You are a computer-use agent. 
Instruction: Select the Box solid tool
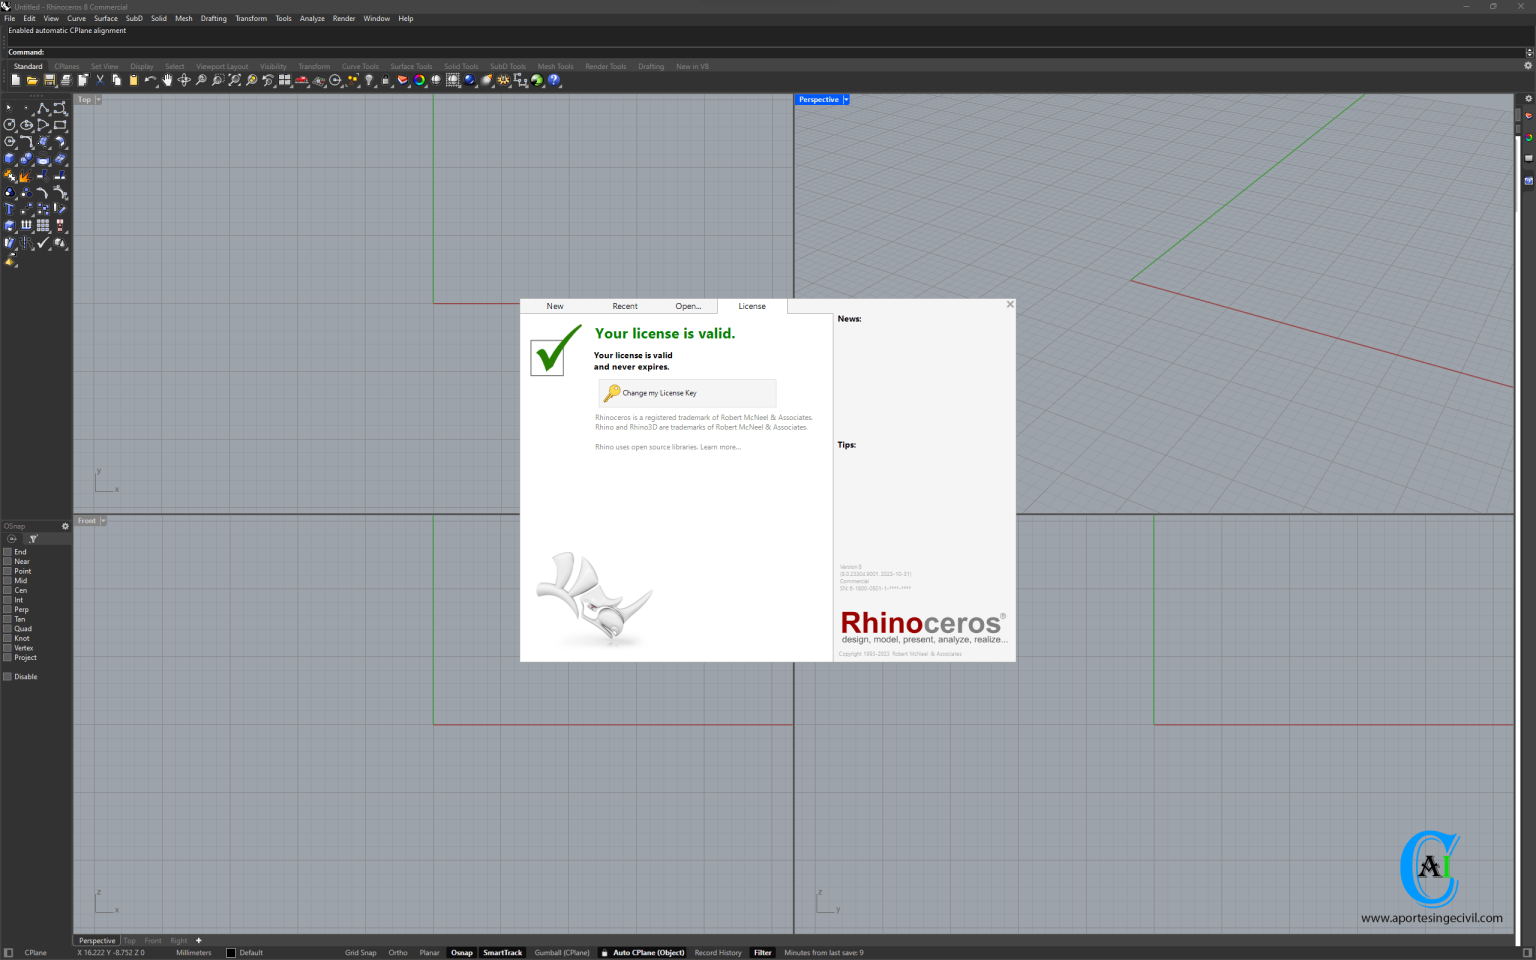10,158
